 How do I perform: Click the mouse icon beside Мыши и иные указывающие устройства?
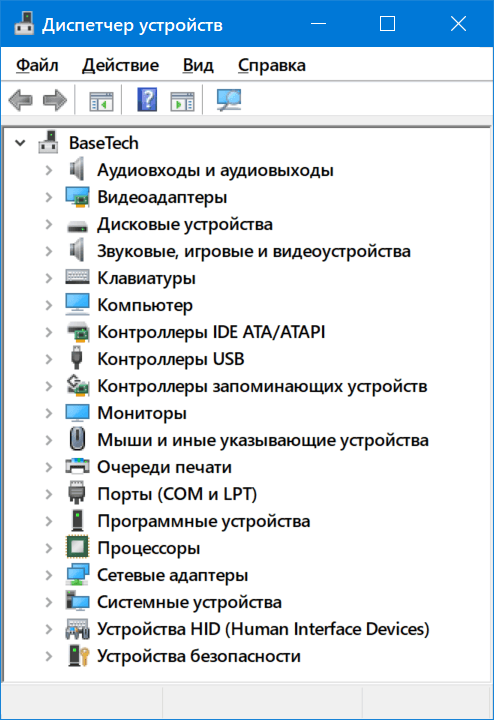click(77, 439)
